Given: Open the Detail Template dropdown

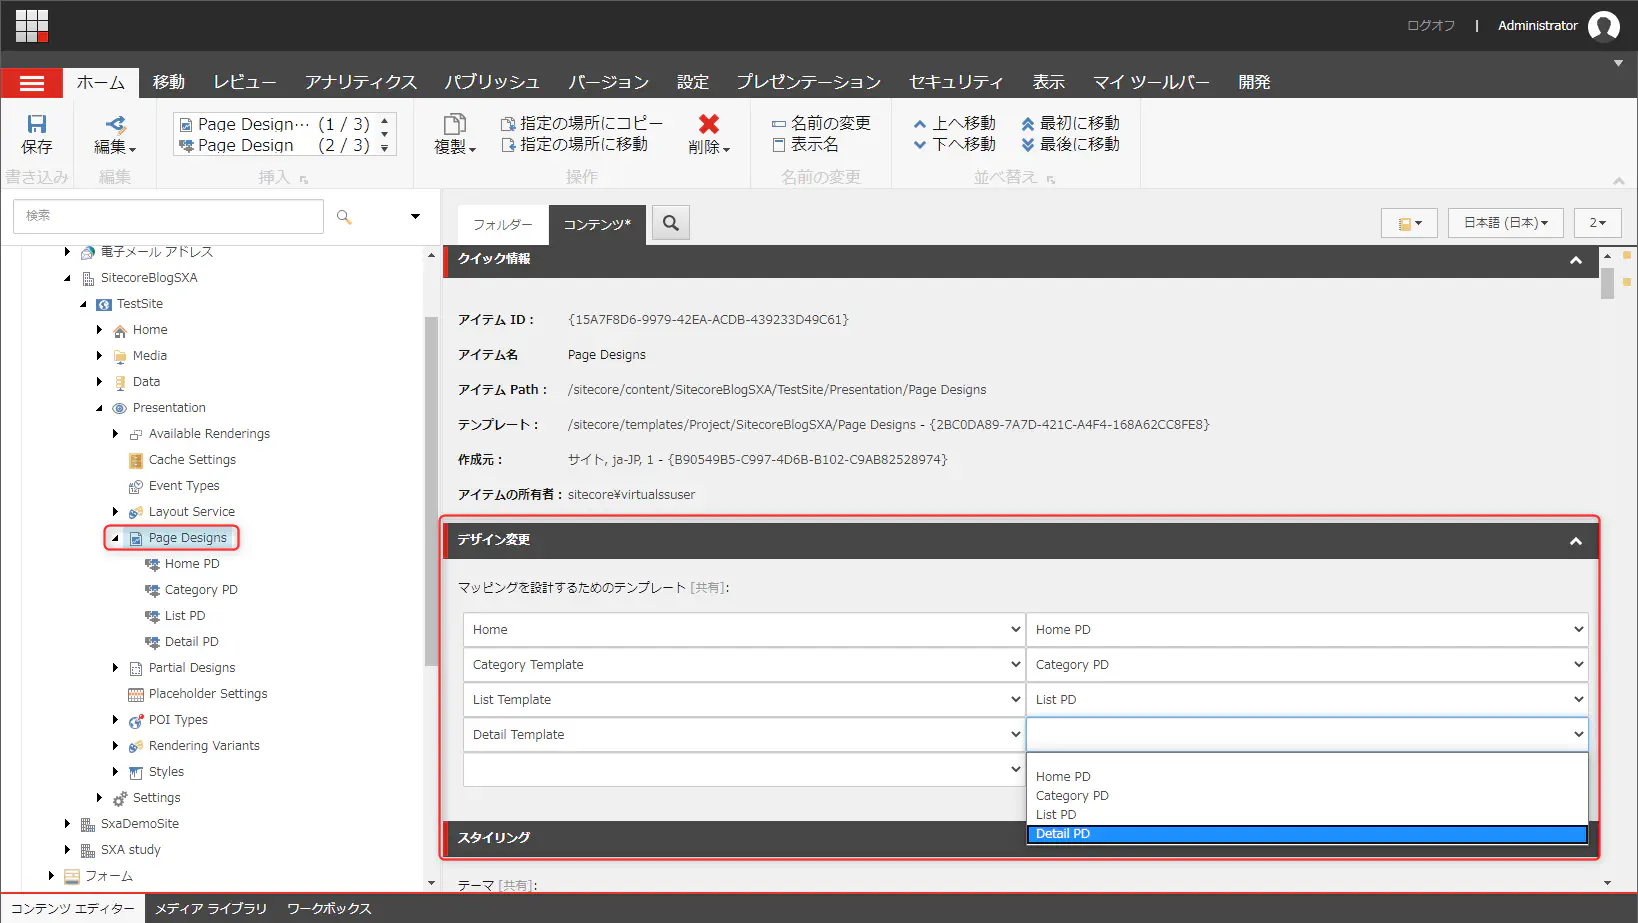Looking at the screenshot, I should click(x=744, y=735).
